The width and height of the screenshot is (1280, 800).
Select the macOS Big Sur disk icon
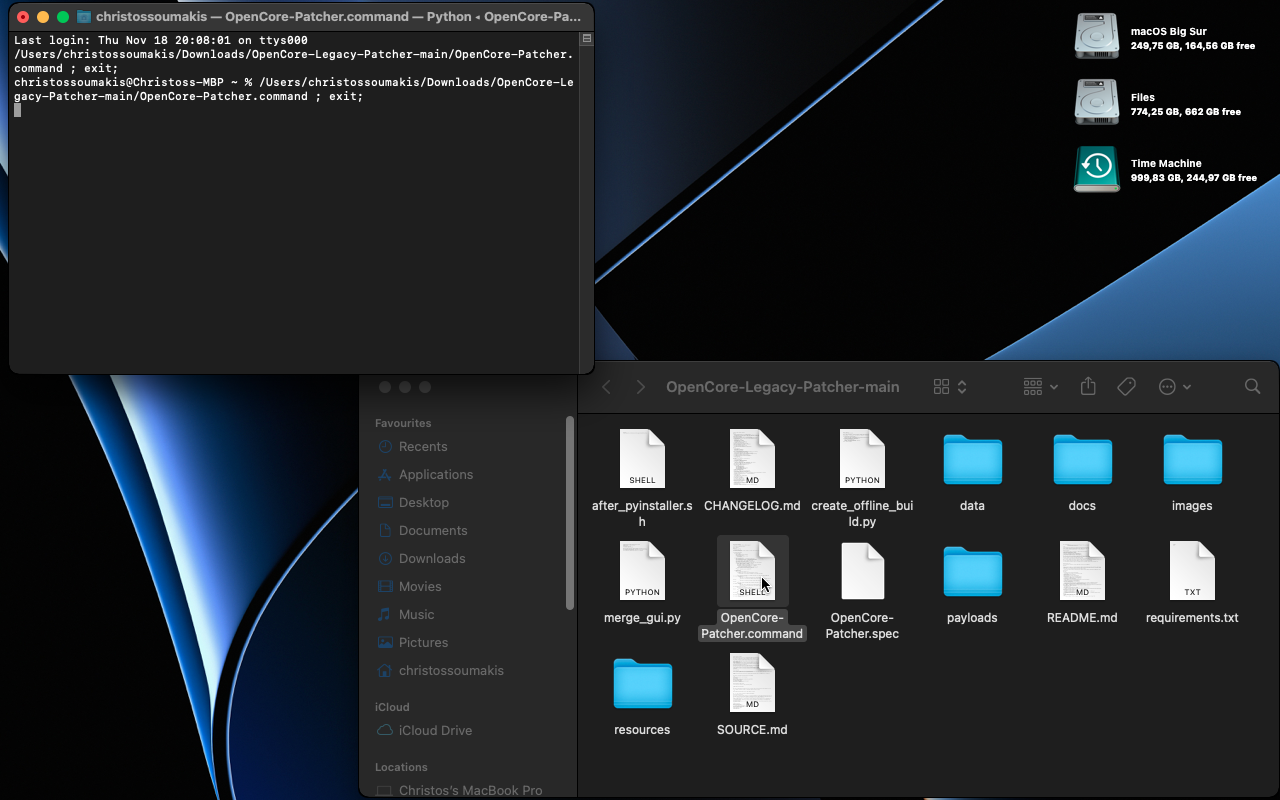1097,37
